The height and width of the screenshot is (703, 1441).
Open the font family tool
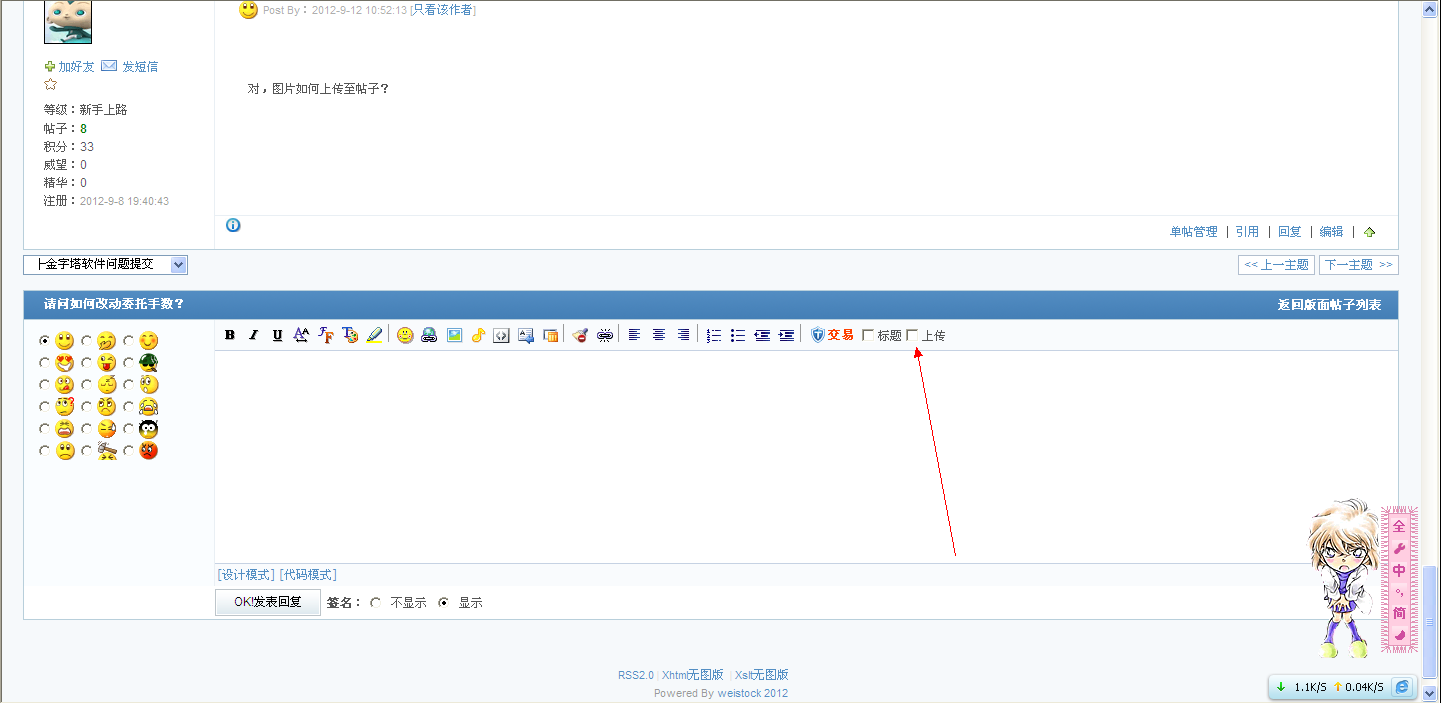tap(326, 335)
